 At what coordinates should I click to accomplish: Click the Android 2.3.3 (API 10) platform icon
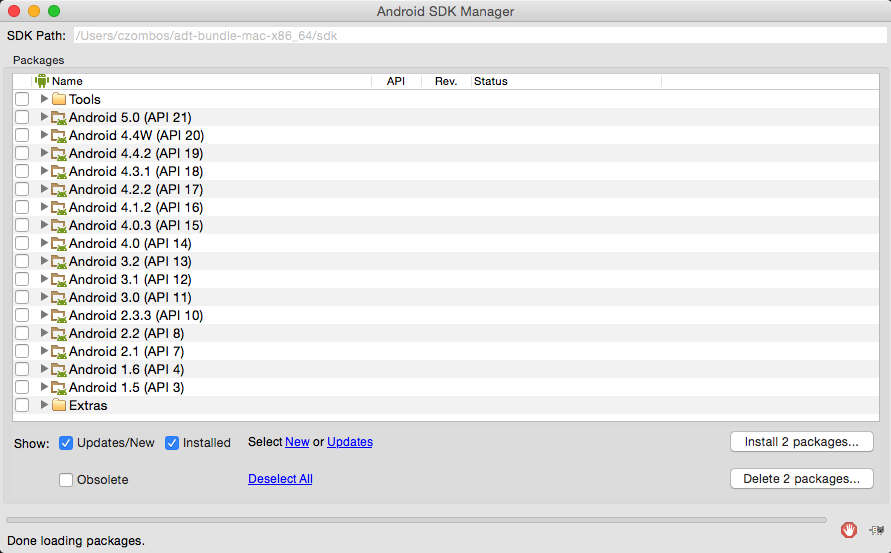click(x=59, y=315)
